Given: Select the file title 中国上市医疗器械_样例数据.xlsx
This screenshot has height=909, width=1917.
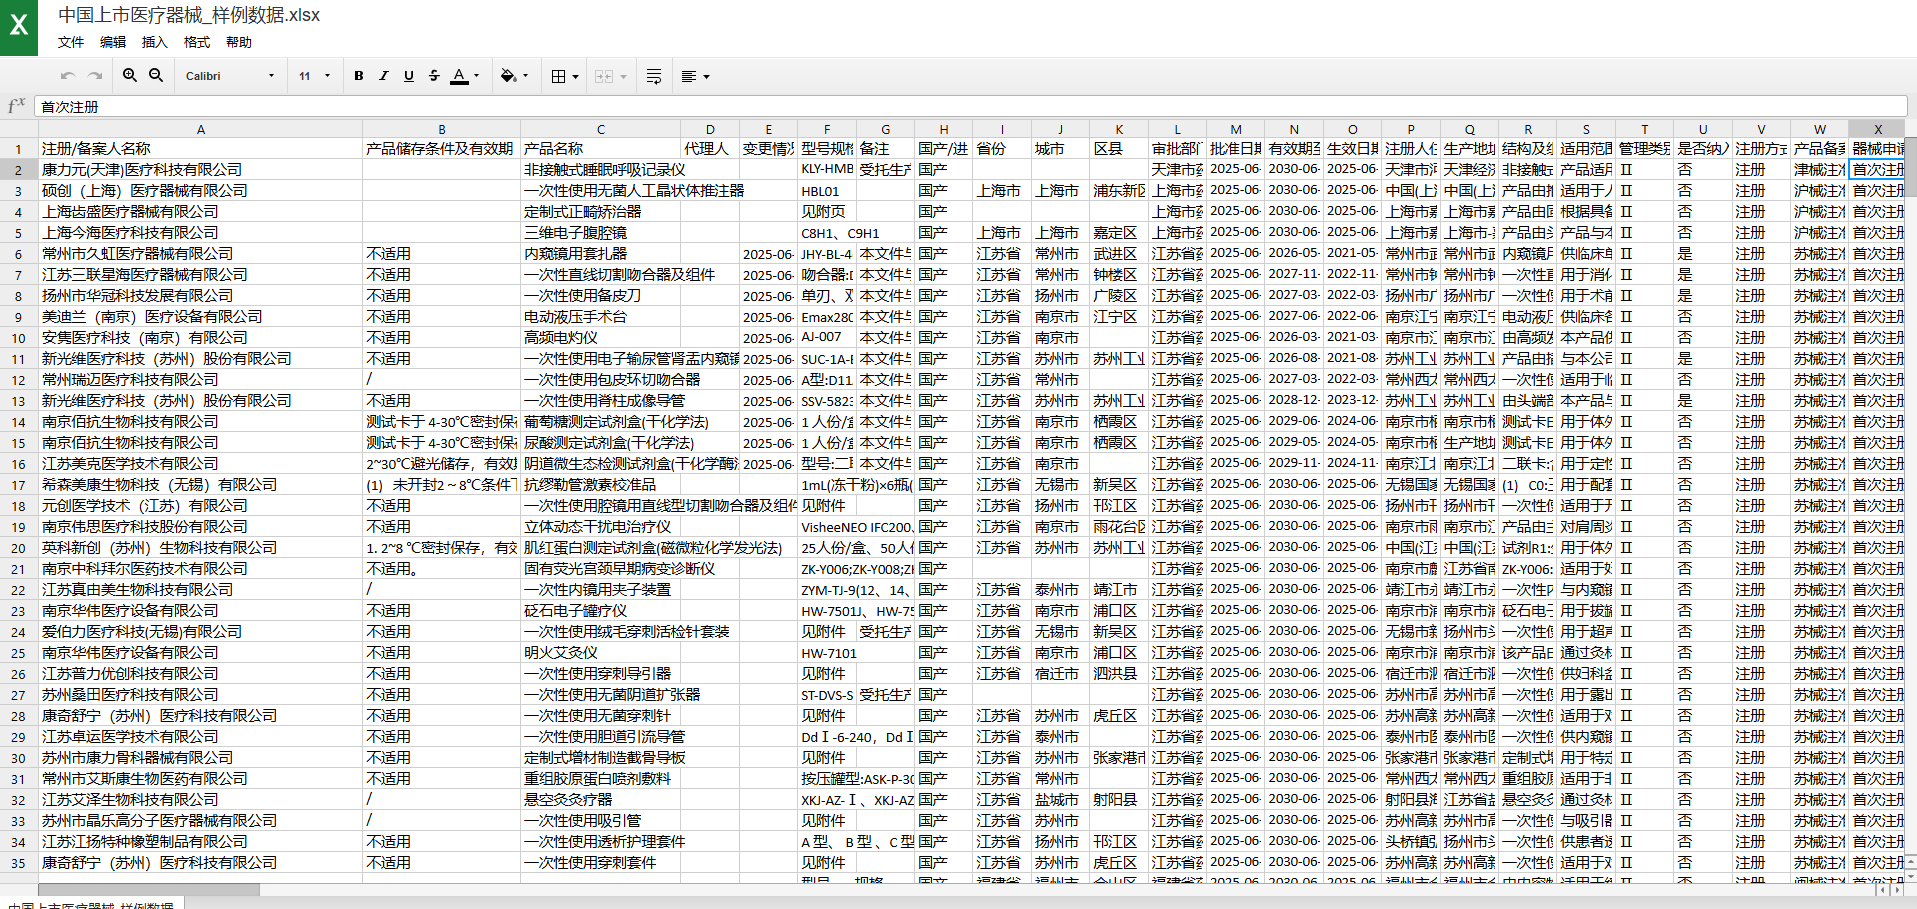Looking at the screenshot, I should 189,15.
